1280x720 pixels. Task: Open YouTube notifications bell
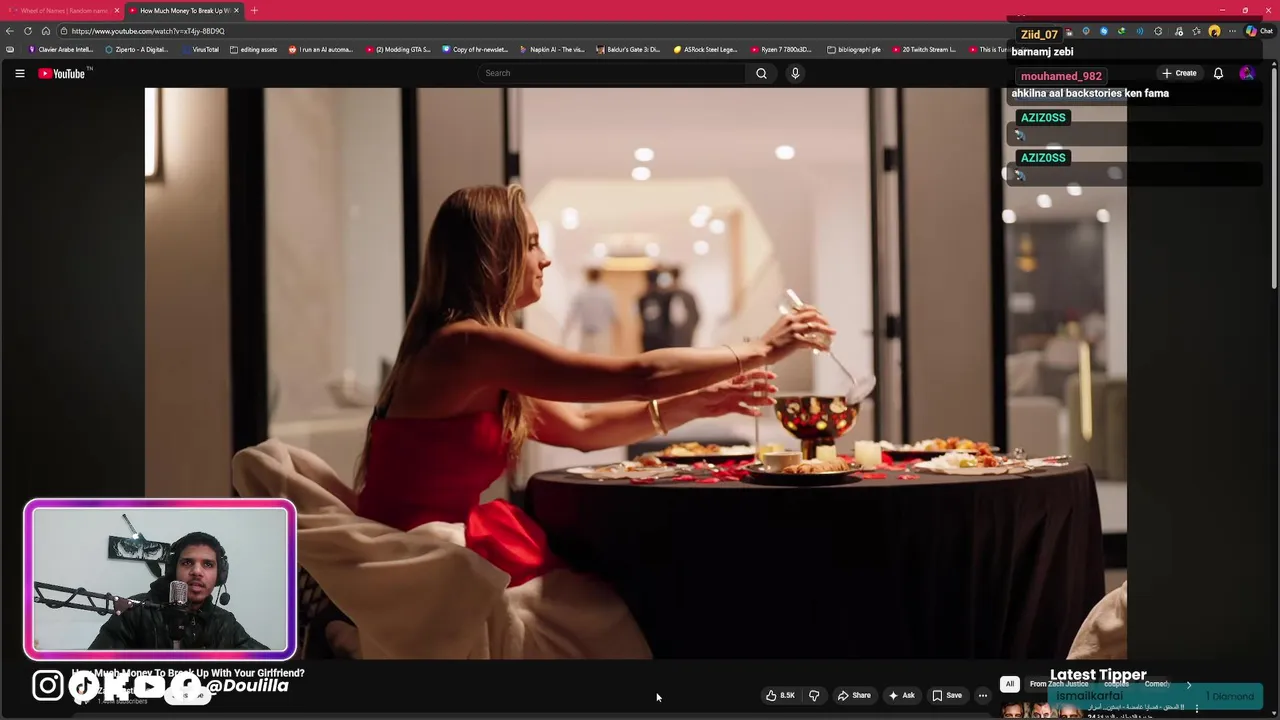pyautogui.click(x=1218, y=73)
